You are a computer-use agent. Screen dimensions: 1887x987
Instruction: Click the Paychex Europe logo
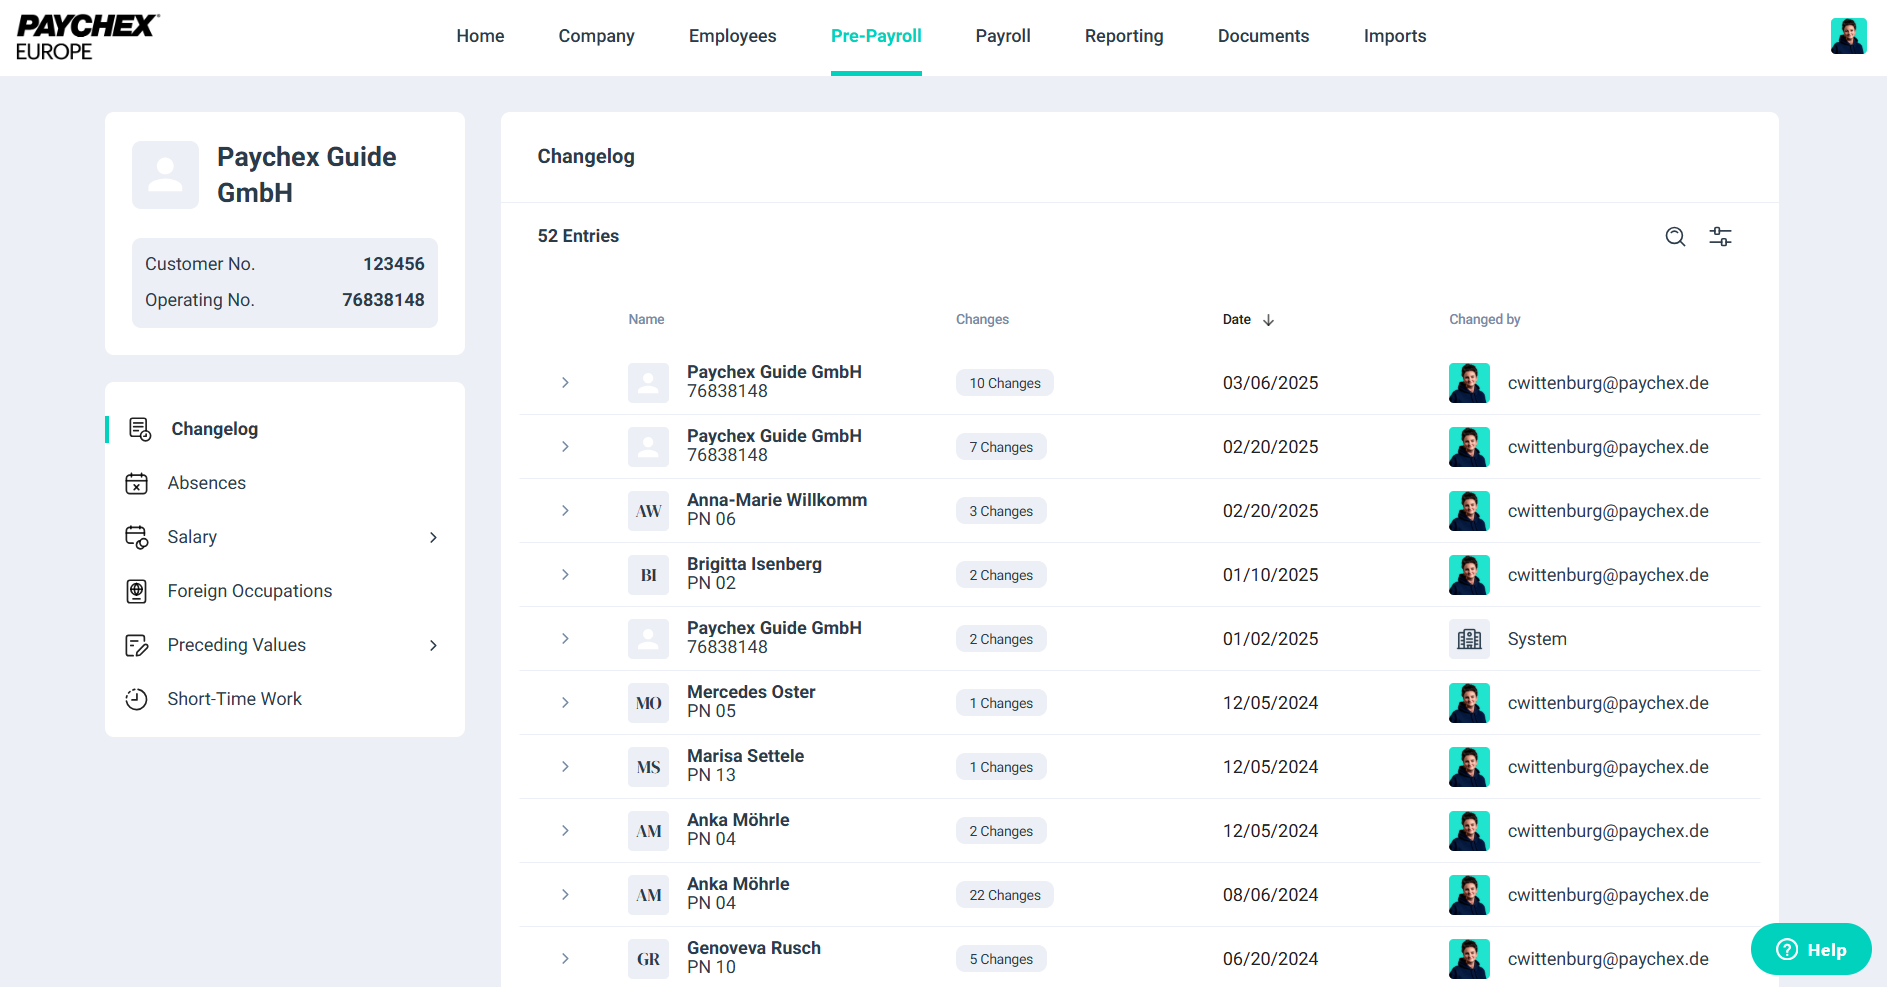(x=86, y=37)
